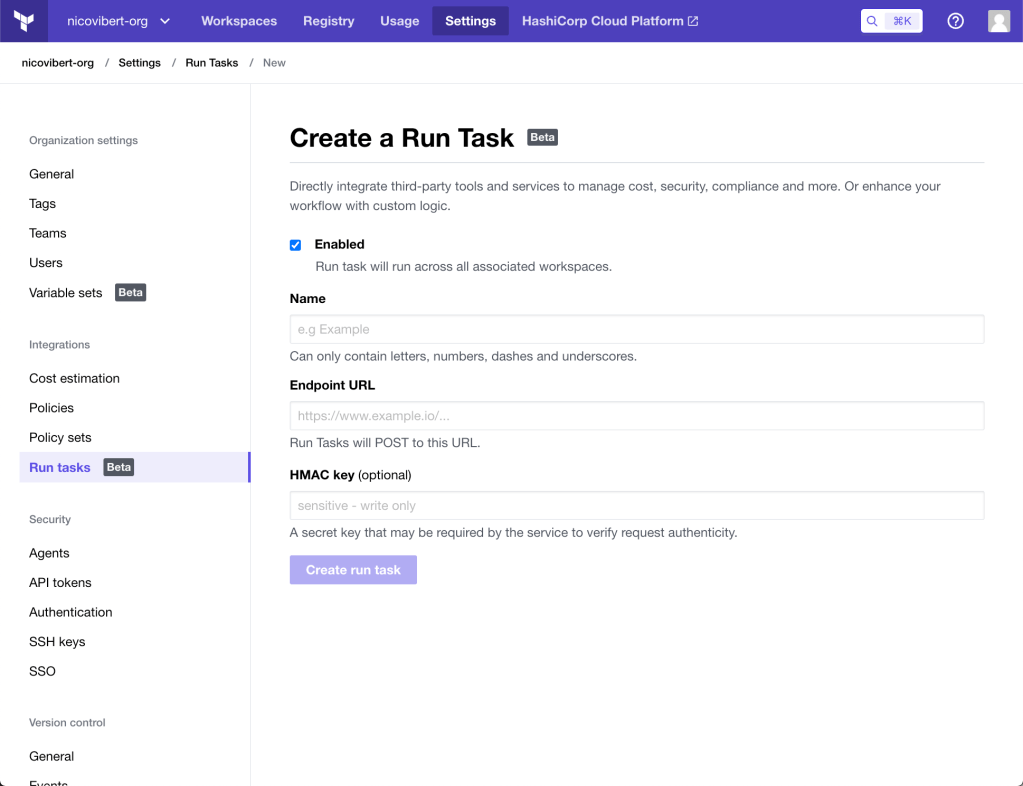Viewport: 1023px width, 786px height.
Task: Go to the Usage tab
Action: pos(399,21)
